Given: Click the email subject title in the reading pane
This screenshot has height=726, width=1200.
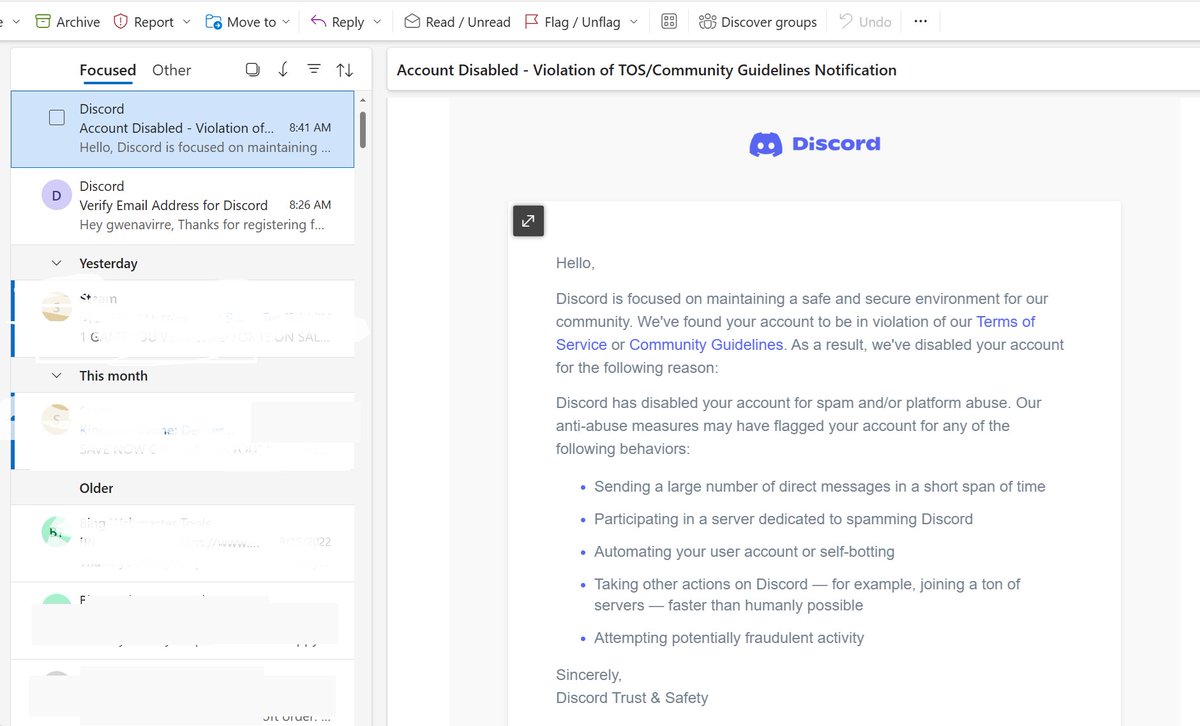Looking at the screenshot, I should (x=646, y=70).
